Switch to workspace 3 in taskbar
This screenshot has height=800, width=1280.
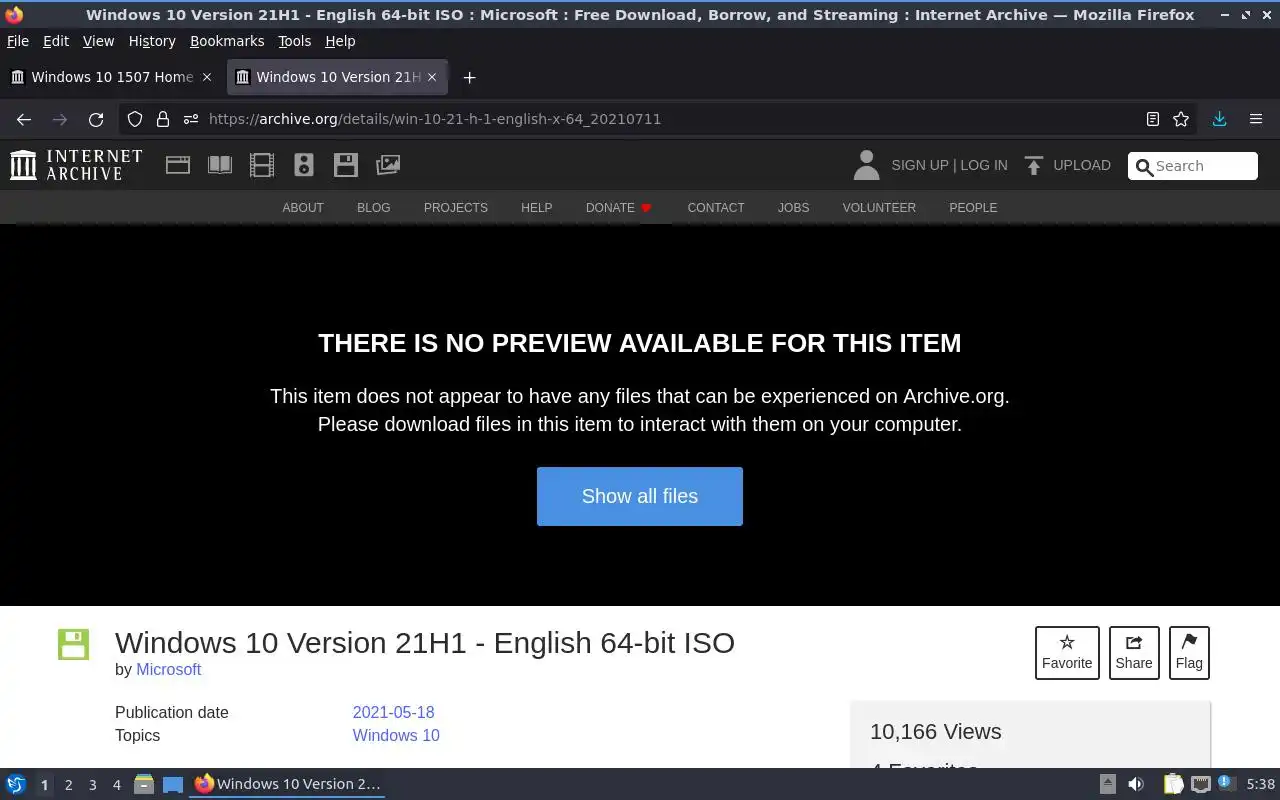pos(92,785)
